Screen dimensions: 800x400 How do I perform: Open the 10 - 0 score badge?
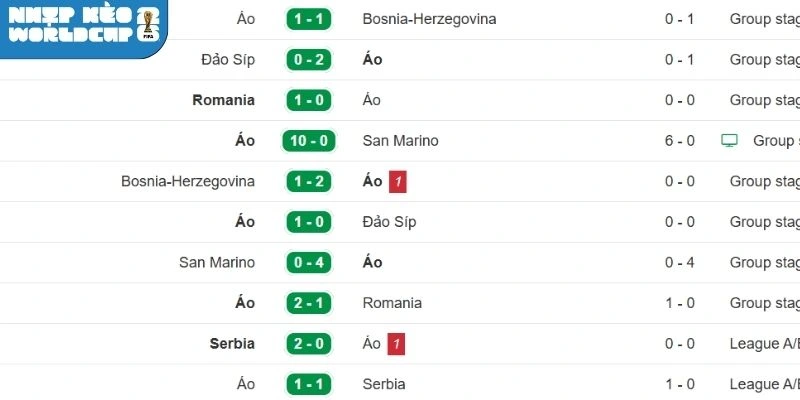click(309, 141)
